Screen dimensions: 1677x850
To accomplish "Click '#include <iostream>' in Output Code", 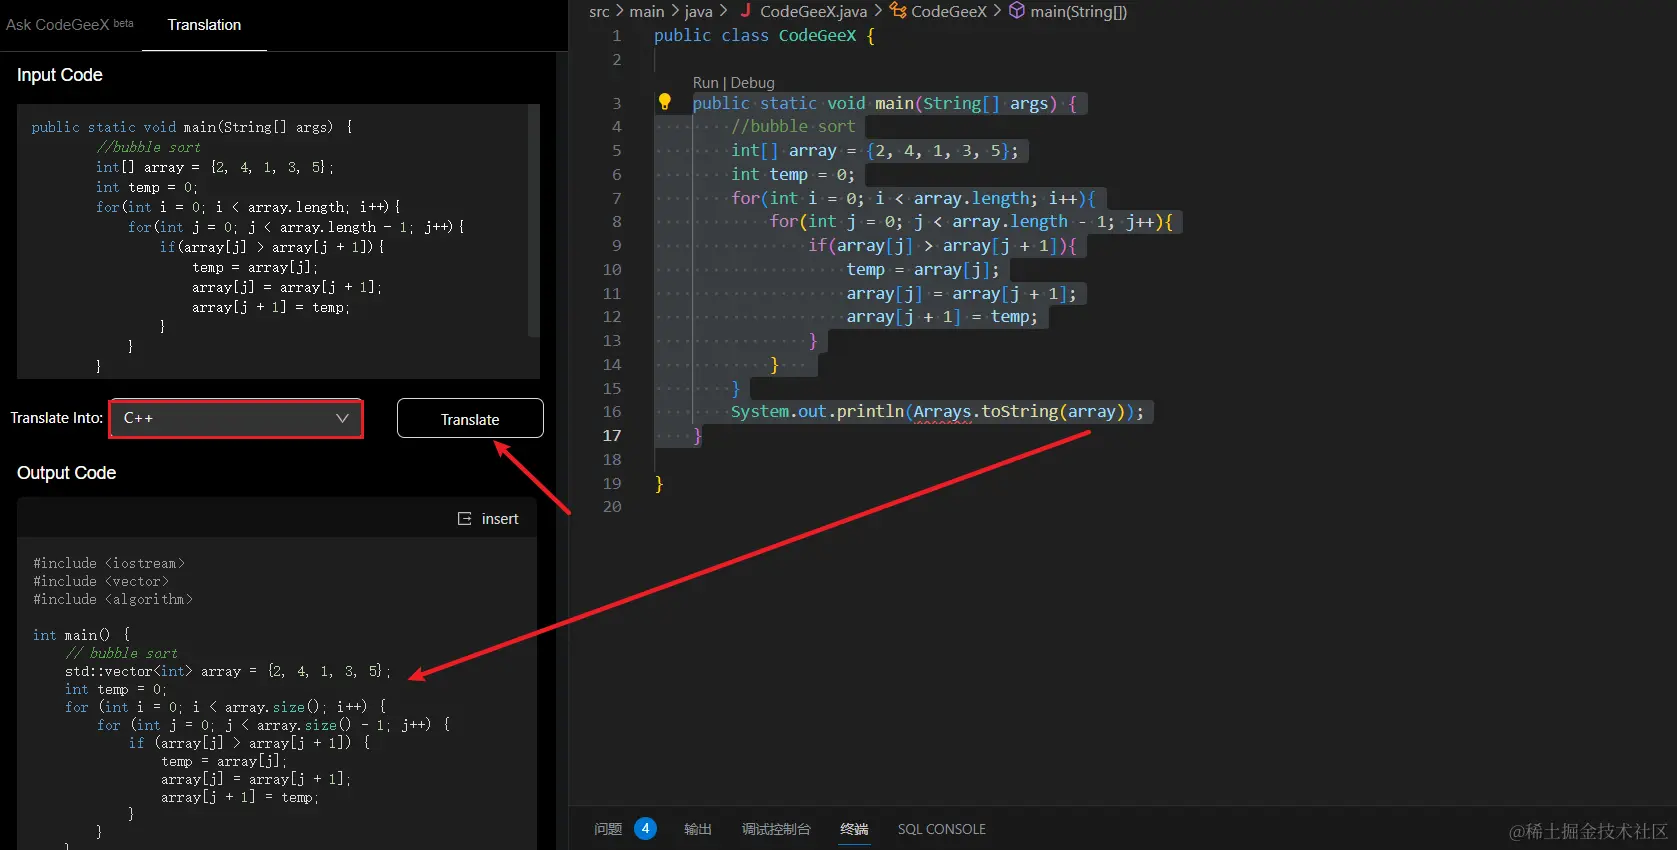I will 109,563.
